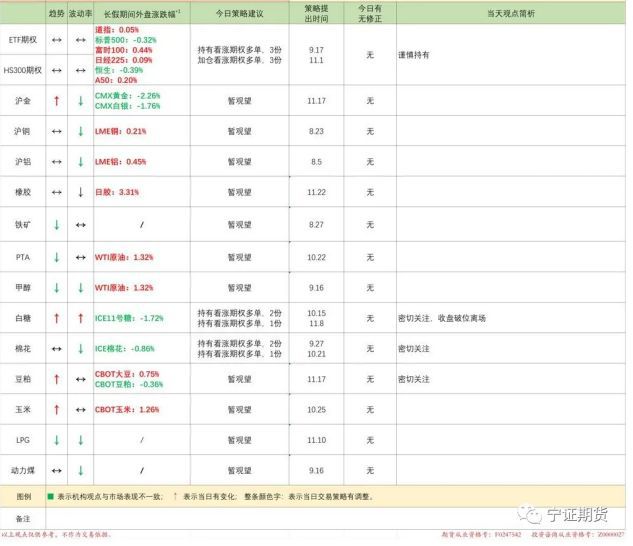Click the 备注 remarks label

pos(23,519)
